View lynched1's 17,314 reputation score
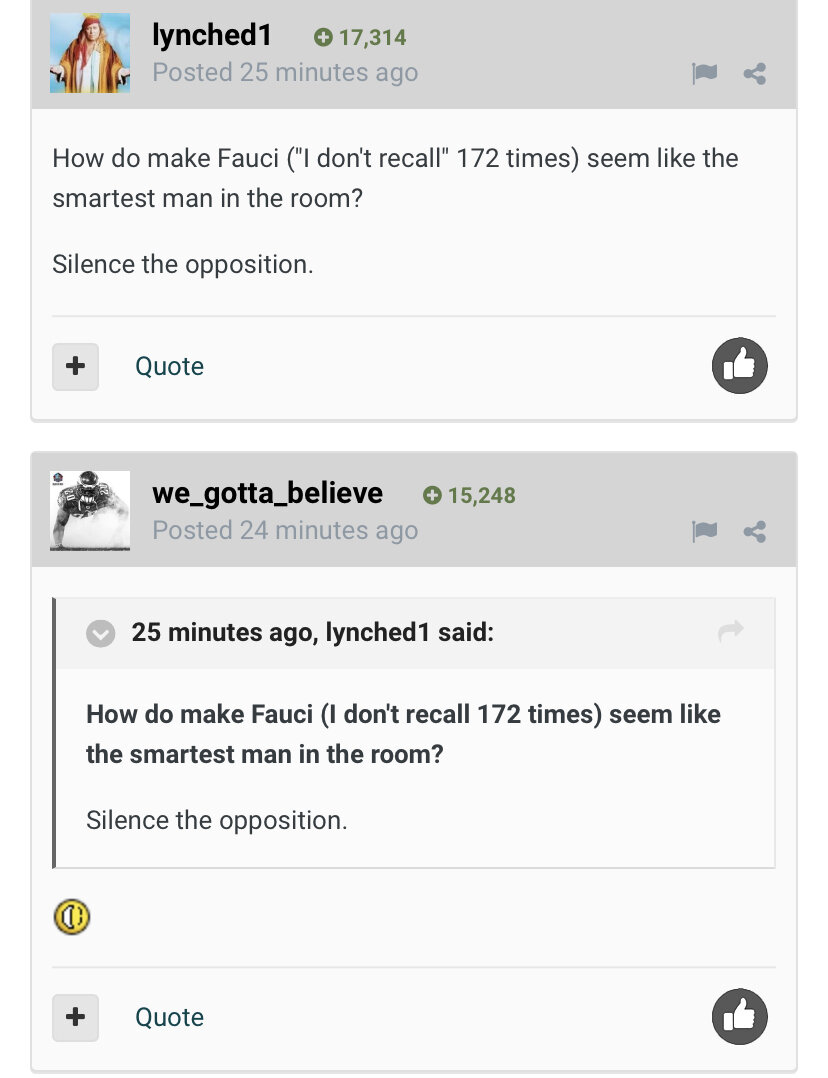828x1078 pixels. tap(361, 38)
